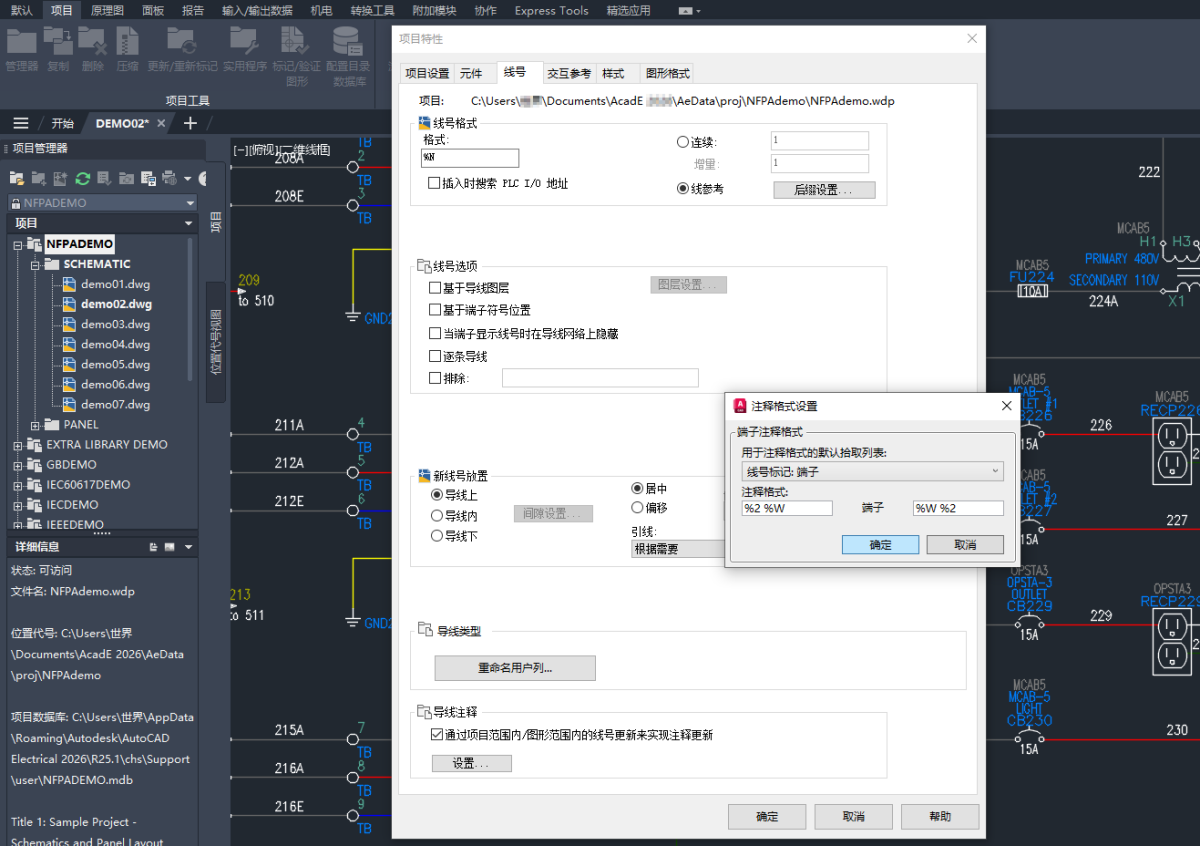
Task: Click the 后缀设置... button
Action: [824, 190]
